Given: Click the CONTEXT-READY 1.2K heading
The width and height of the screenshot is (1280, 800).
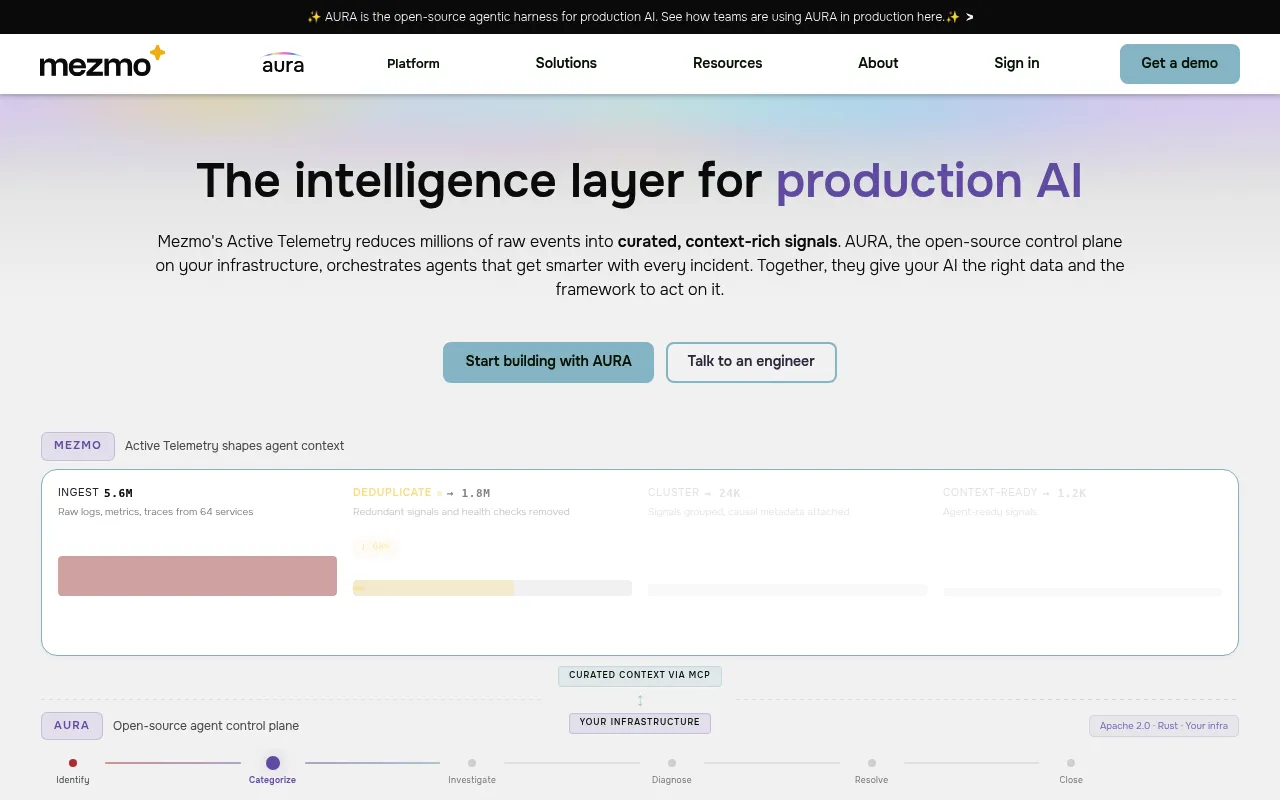Looking at the screenshot, I should [x=1015, y=492].
